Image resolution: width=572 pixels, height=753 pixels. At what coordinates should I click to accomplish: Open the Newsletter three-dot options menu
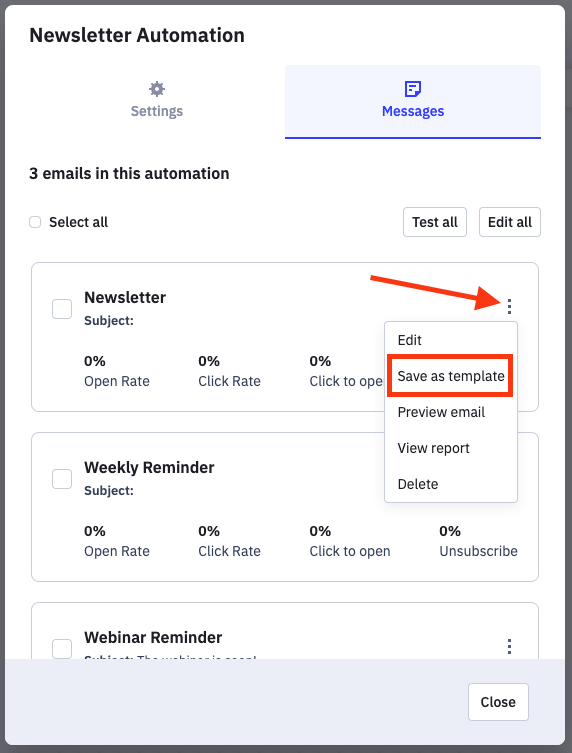510,306
